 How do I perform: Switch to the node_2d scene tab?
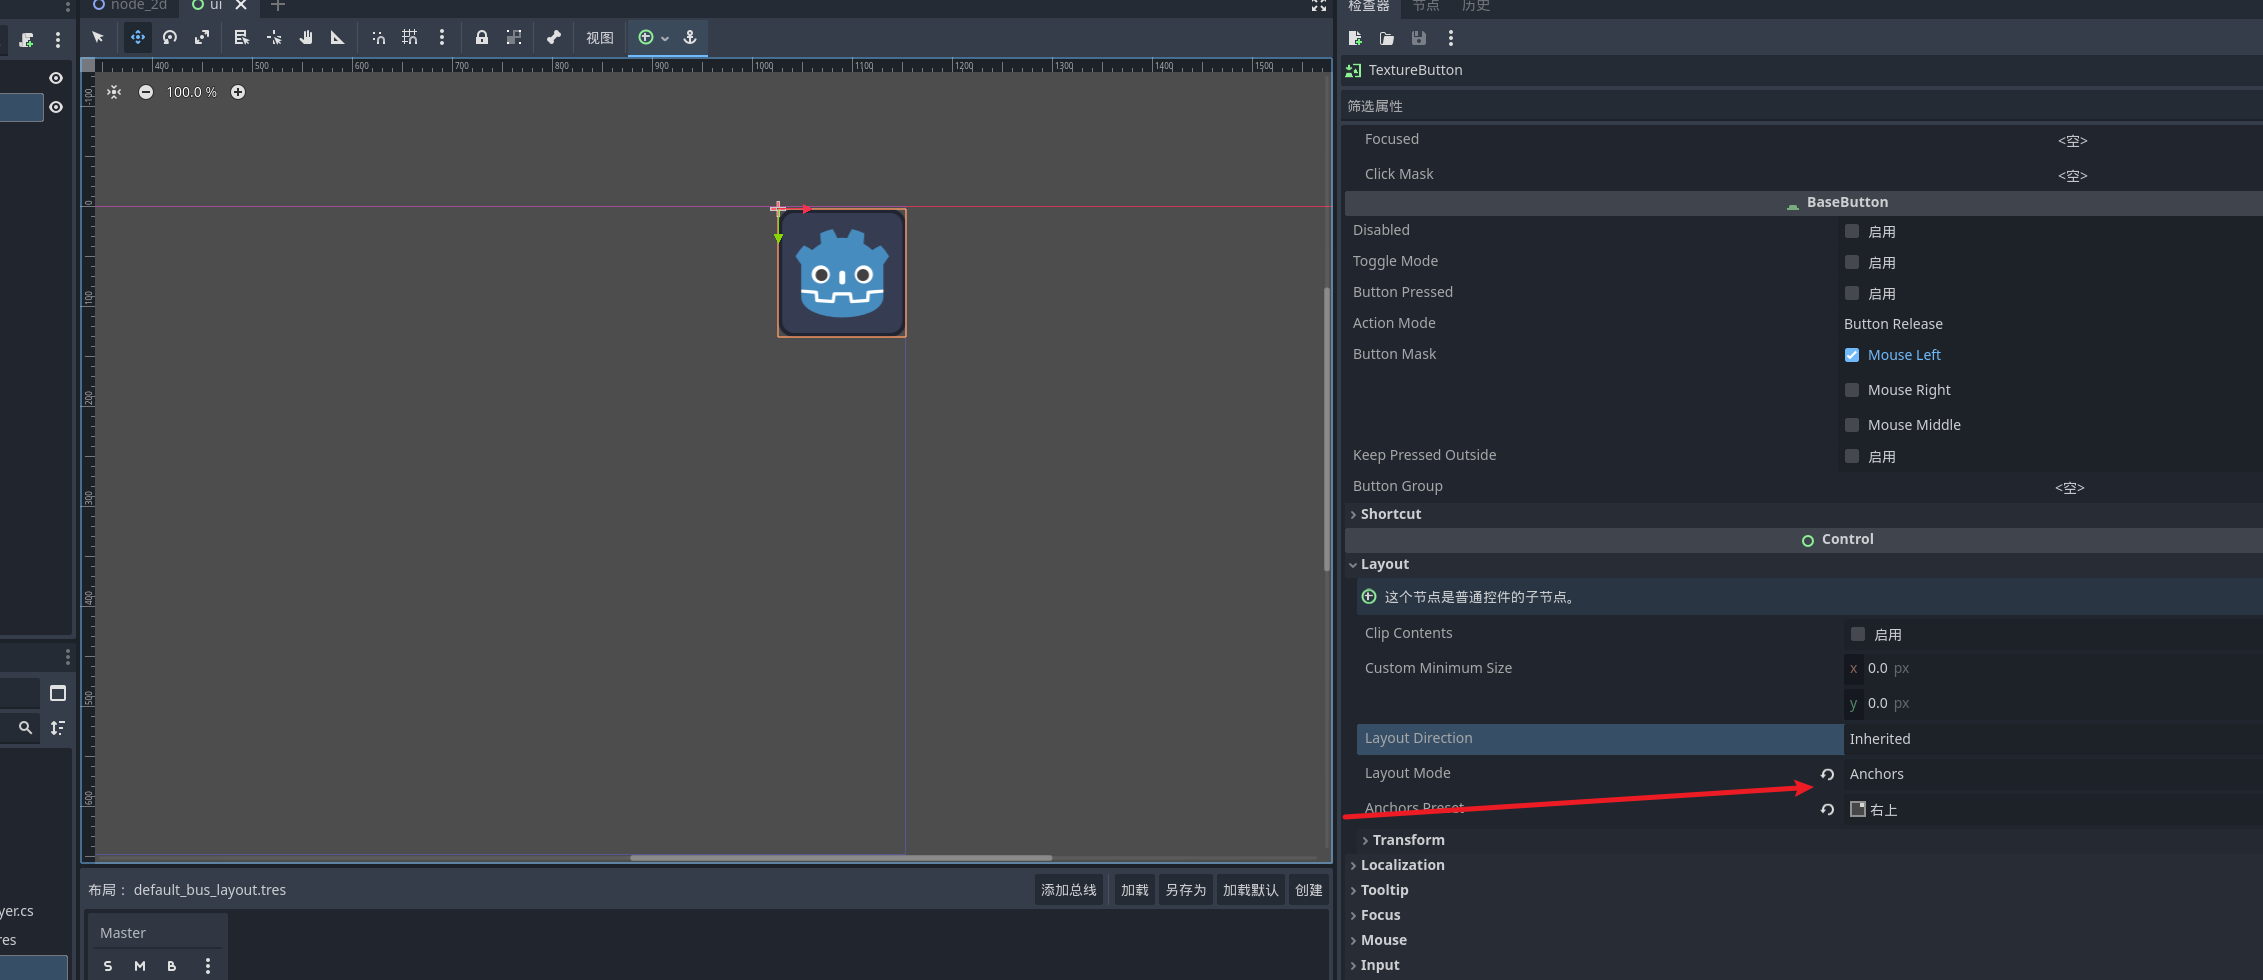click(x=130, y=6)
